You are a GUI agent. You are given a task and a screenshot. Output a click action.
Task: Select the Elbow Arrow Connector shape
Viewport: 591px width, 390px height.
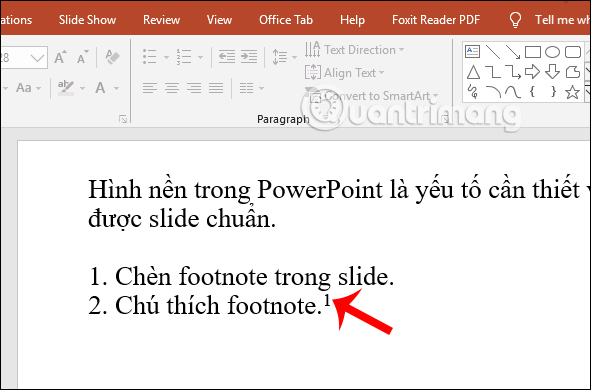[x=513, y=72]
